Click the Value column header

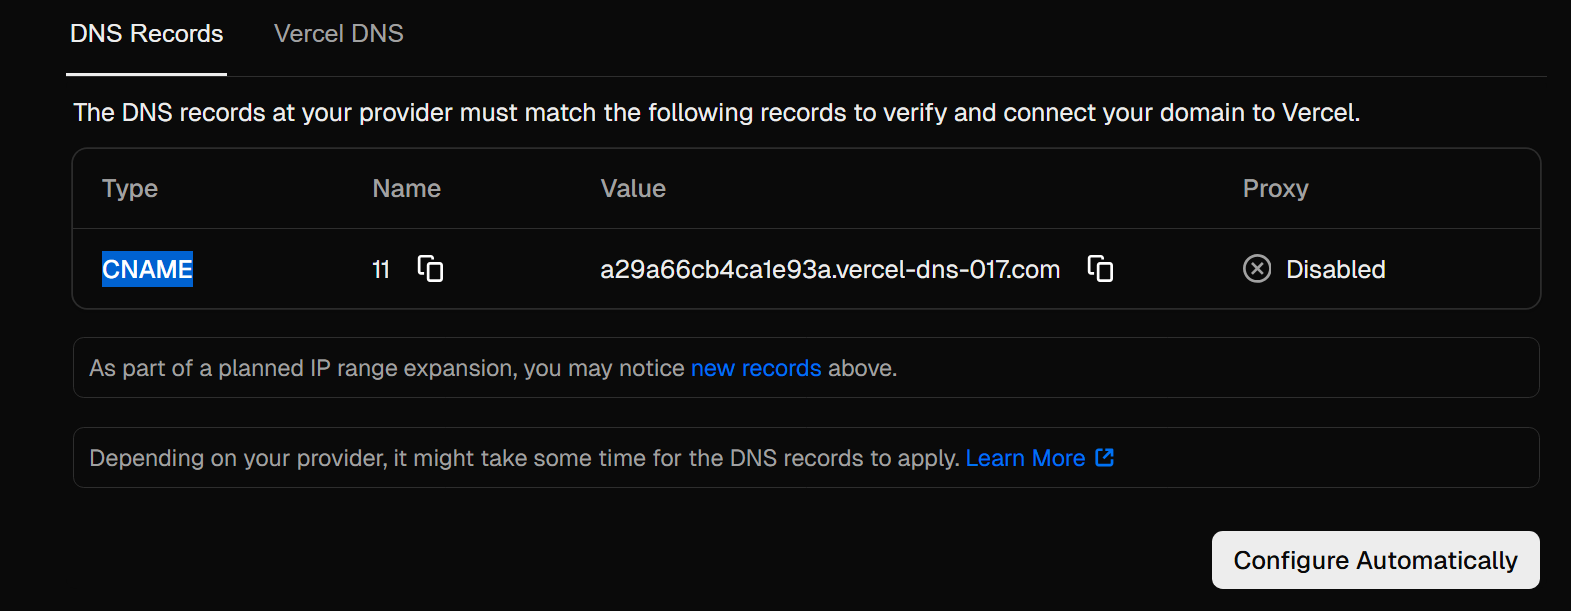(633, 189)
